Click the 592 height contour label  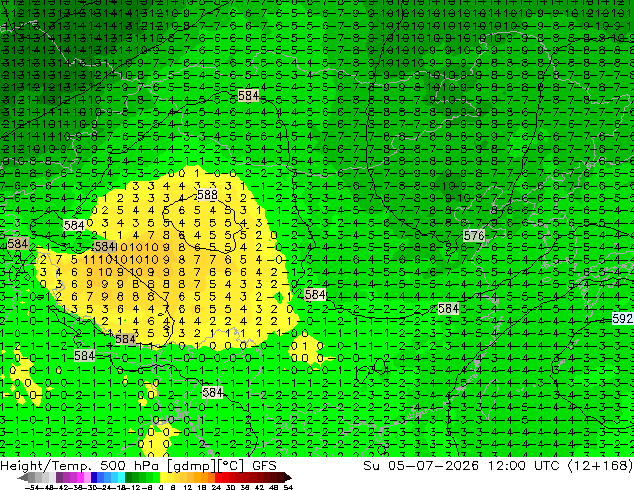click(622, 319)
